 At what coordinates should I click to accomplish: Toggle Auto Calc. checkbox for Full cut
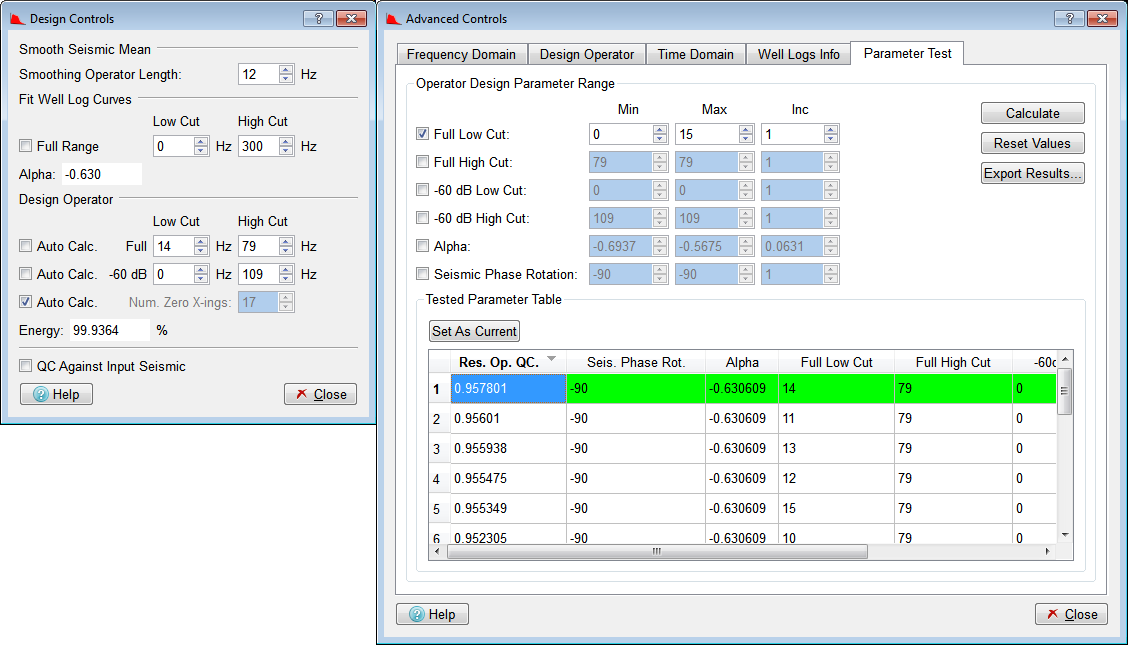coord(26,246)
